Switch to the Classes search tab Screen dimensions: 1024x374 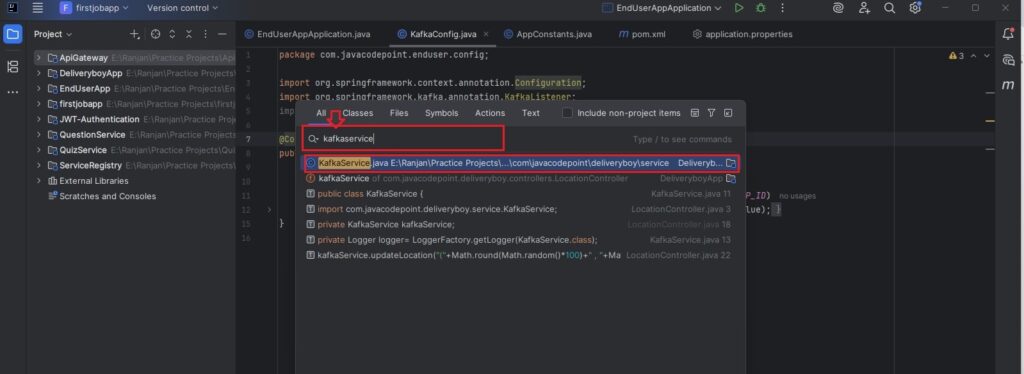pyautogui.click(x=358, y=113)
